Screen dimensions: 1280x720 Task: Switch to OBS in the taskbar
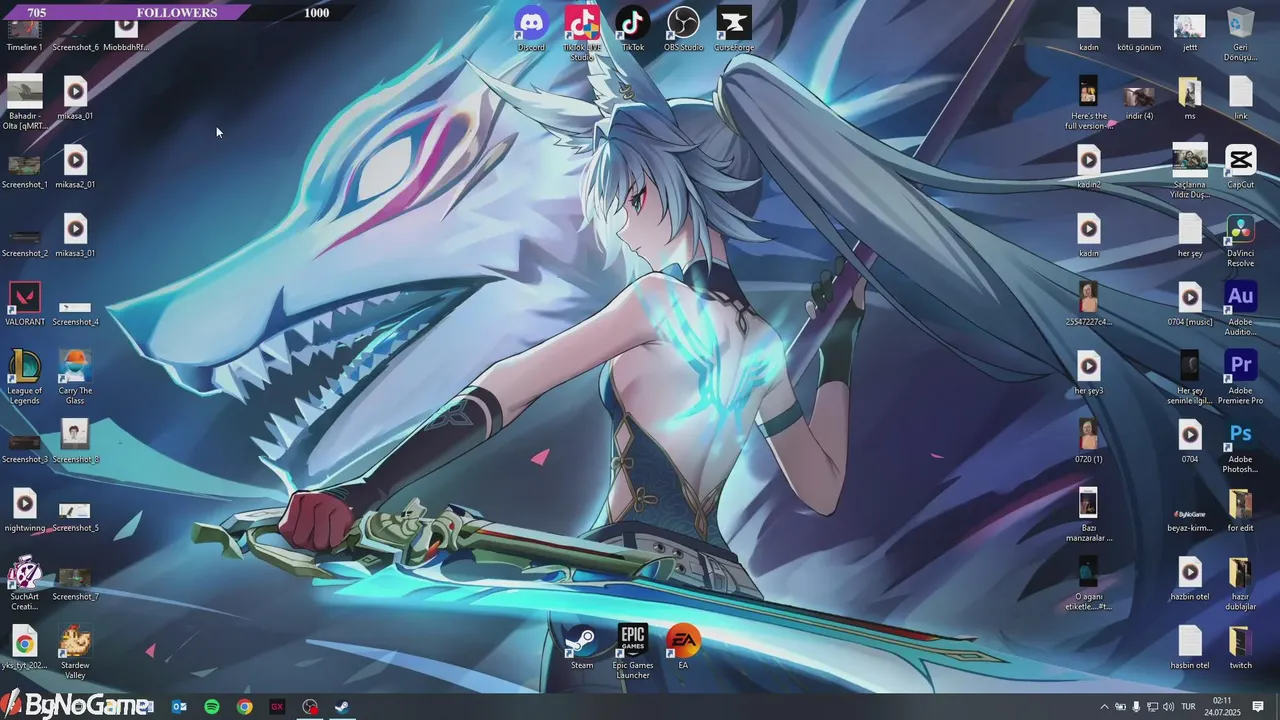pyautogui.click(x=310, y=707)
